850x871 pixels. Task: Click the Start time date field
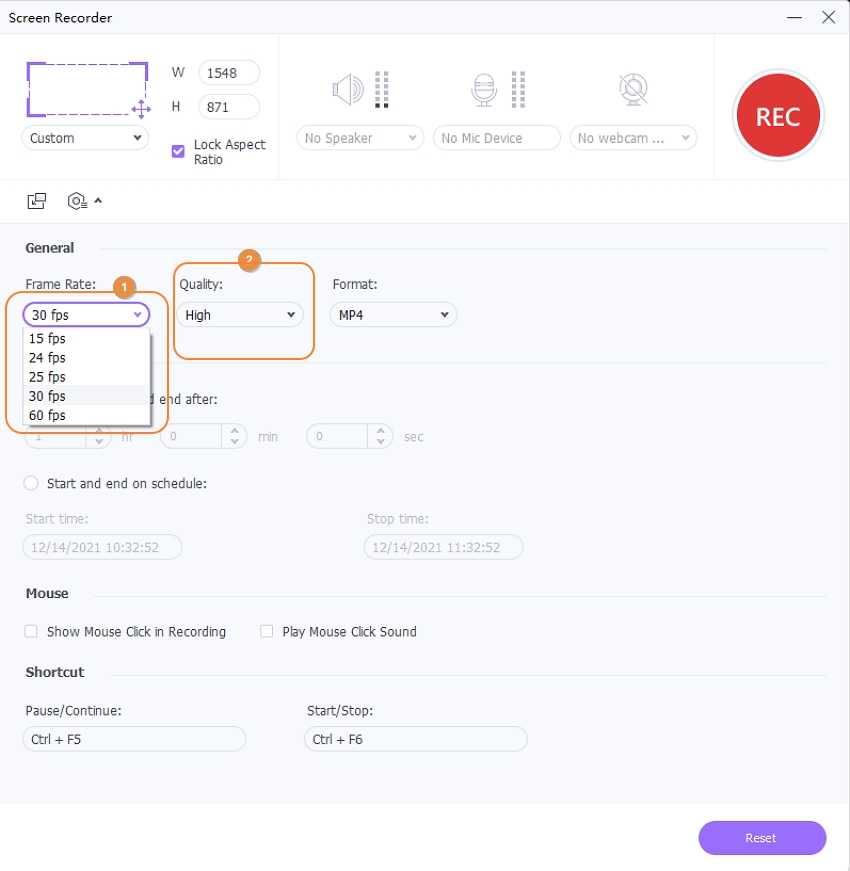tap(102, 547)
